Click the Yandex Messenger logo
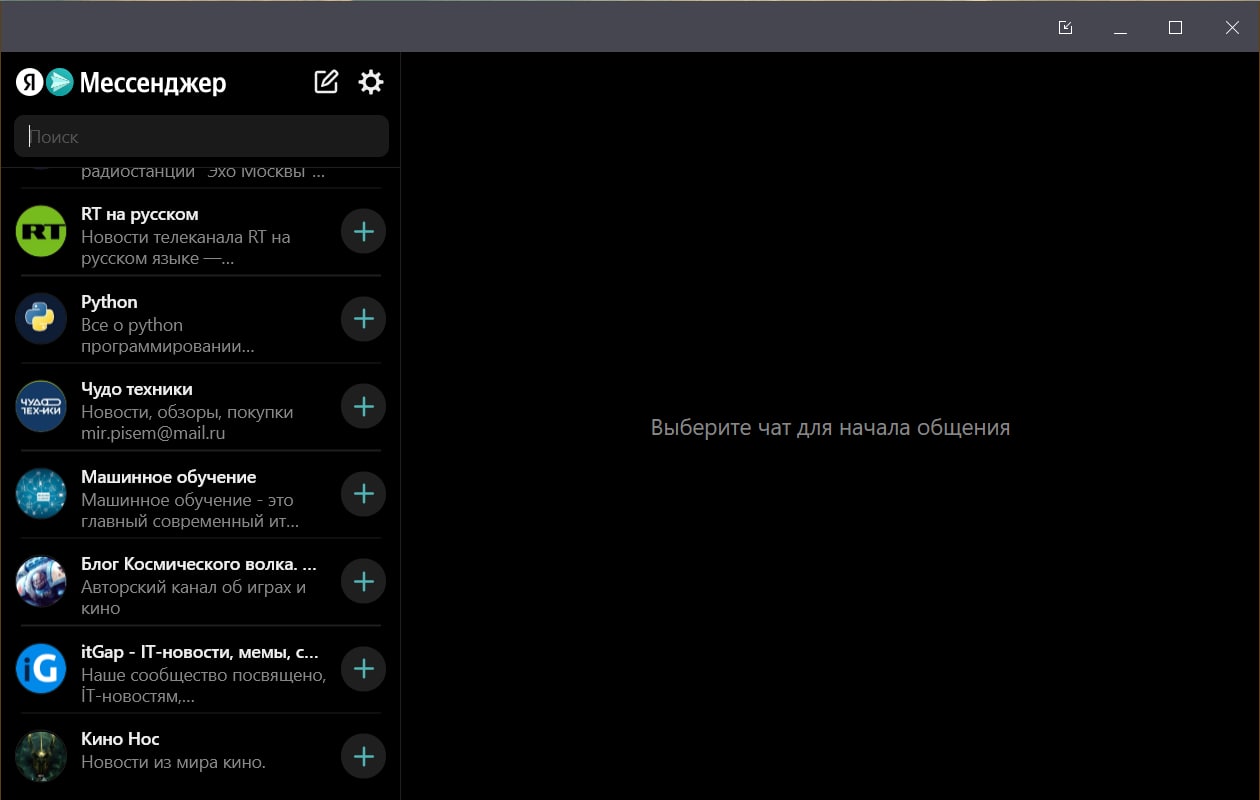This screenshot has height=800, width=1260. pyautogui.click(x=121, y=83)
